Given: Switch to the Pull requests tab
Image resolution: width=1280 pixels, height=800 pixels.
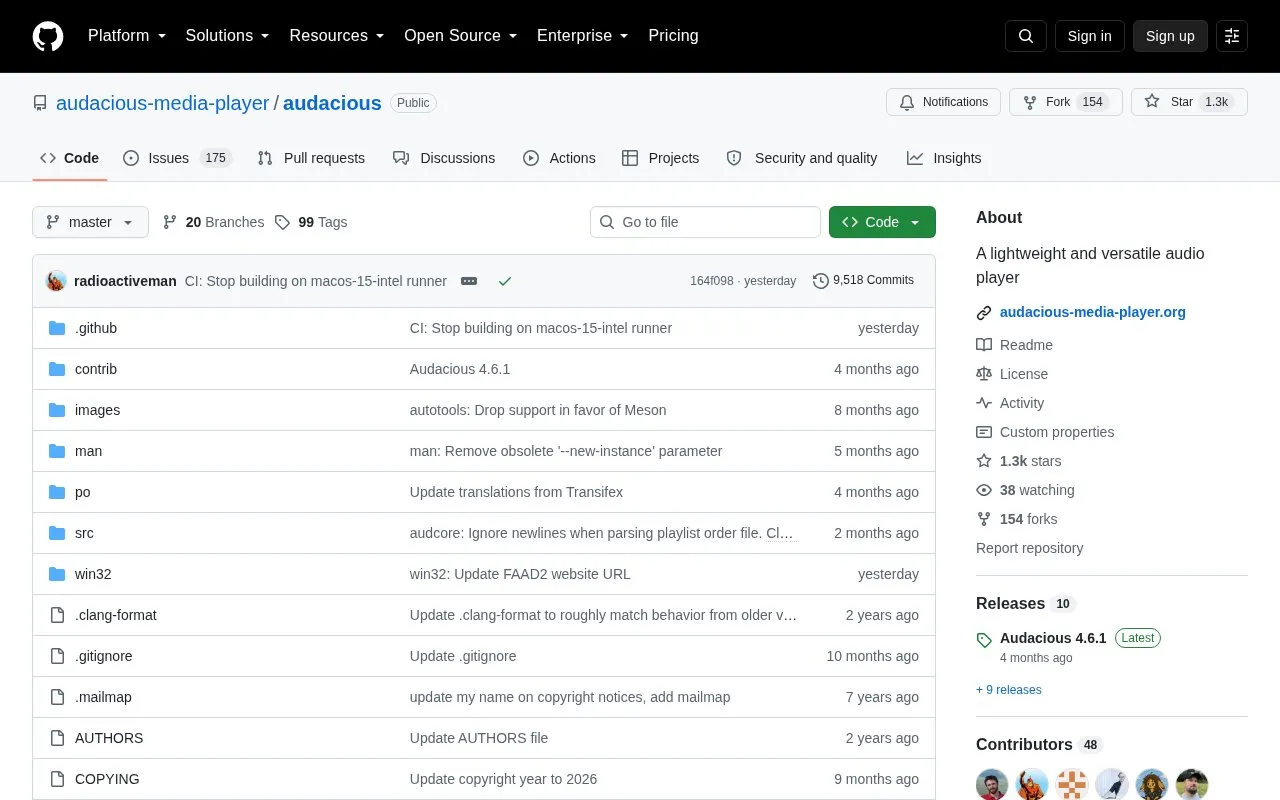Looking at the screenshot, I should [311, 158].
